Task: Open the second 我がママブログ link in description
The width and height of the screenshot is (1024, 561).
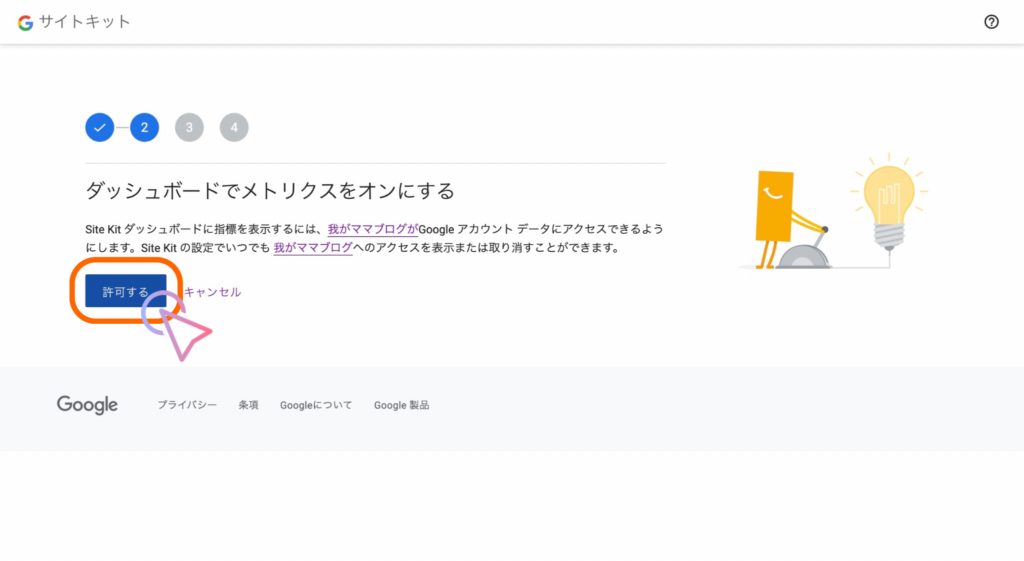Action: (x=313, y=248)
